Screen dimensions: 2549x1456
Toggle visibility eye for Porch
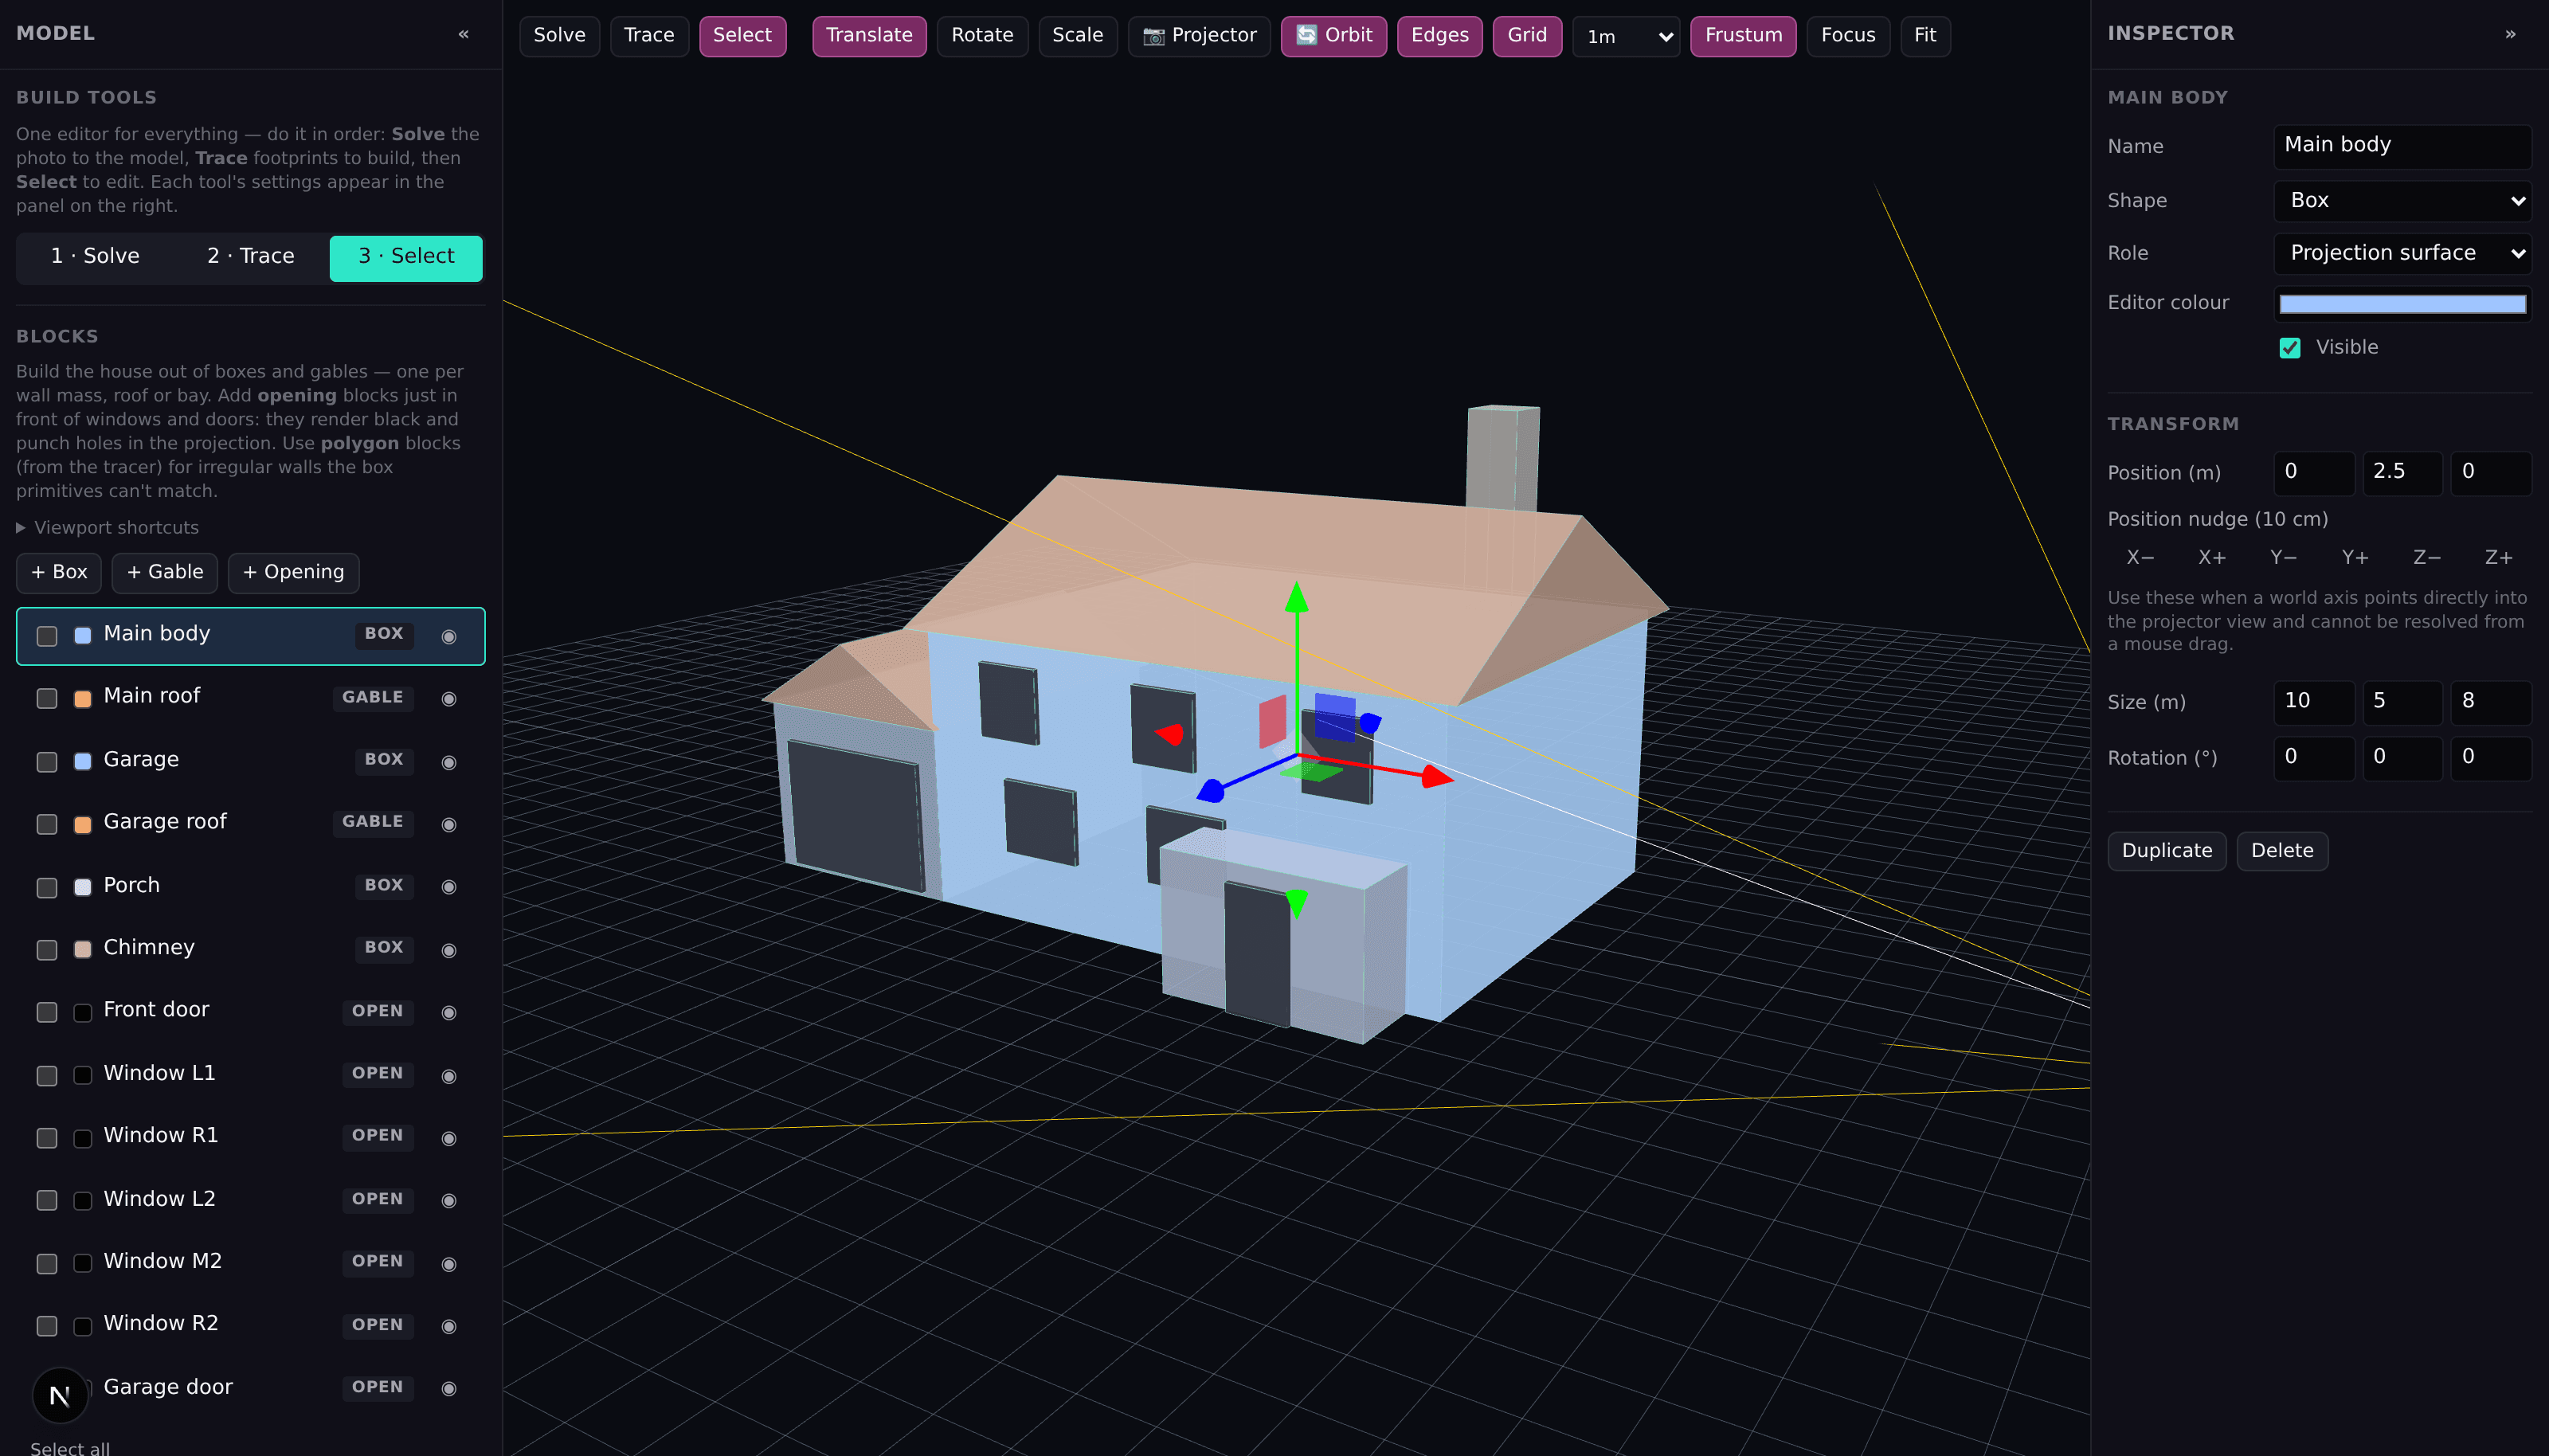click(x=449, y=887)
